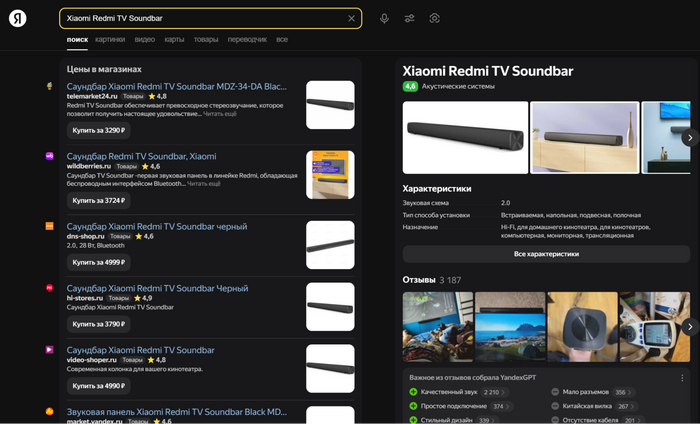
Task: Start voice search with microphone icon
Action: [x=384, y=18]
